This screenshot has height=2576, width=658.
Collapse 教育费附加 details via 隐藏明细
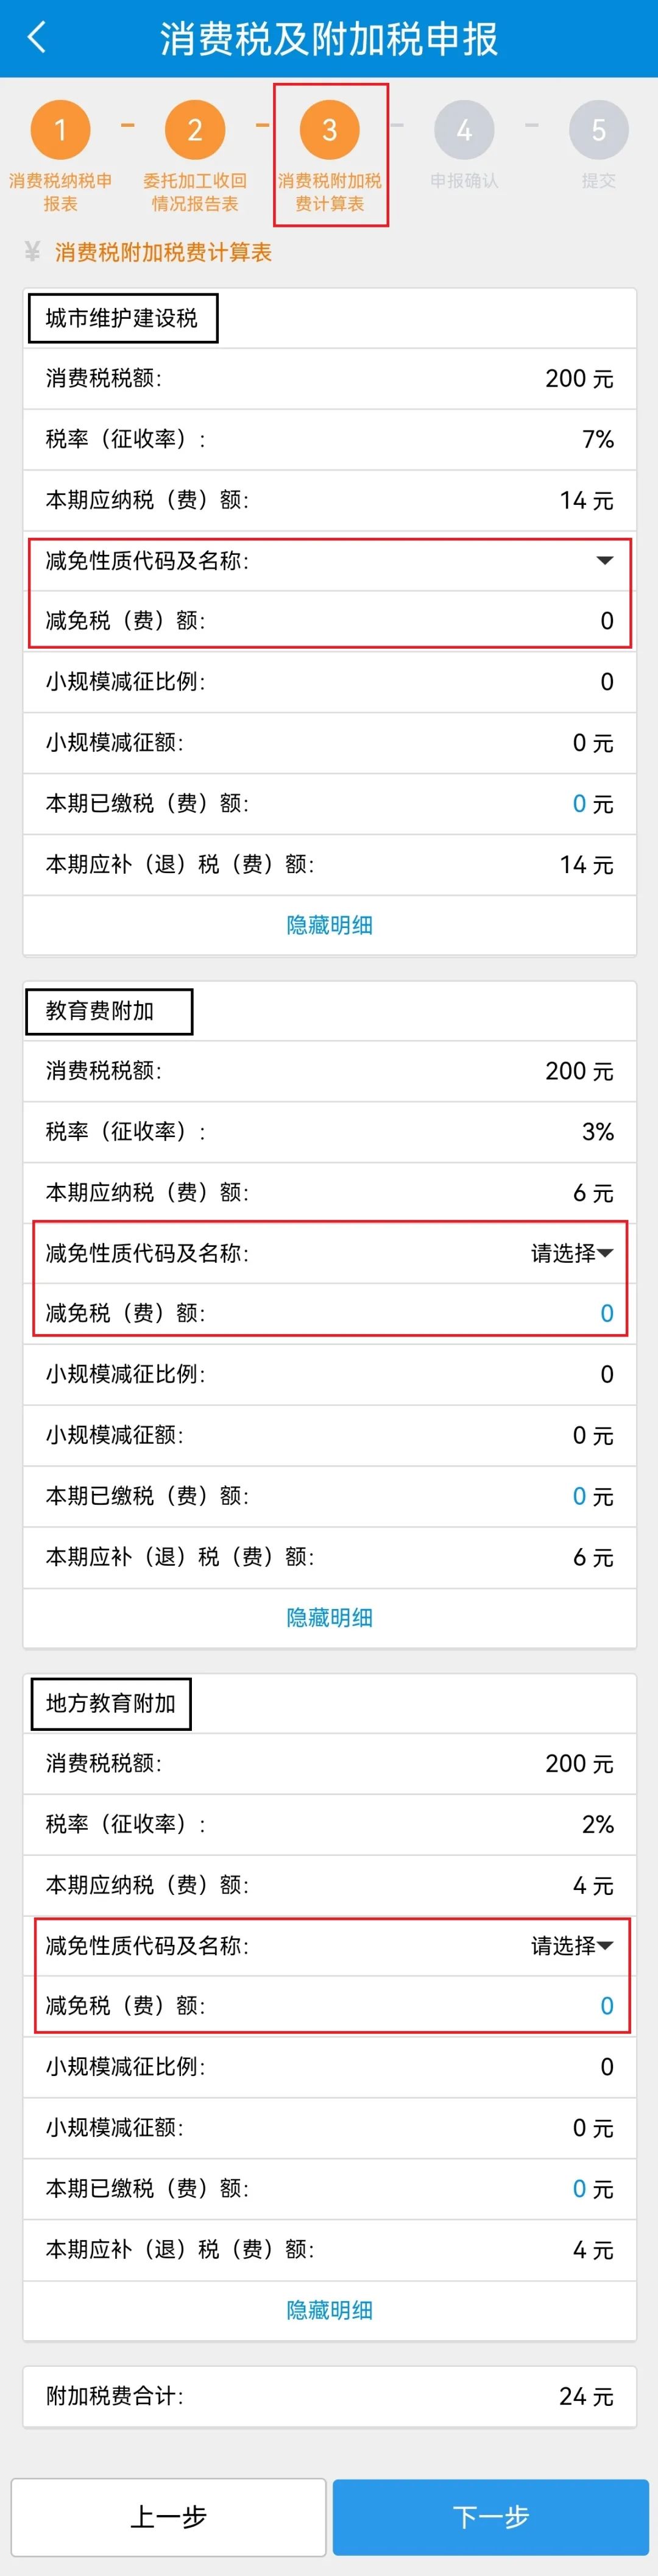point(329,1618)
